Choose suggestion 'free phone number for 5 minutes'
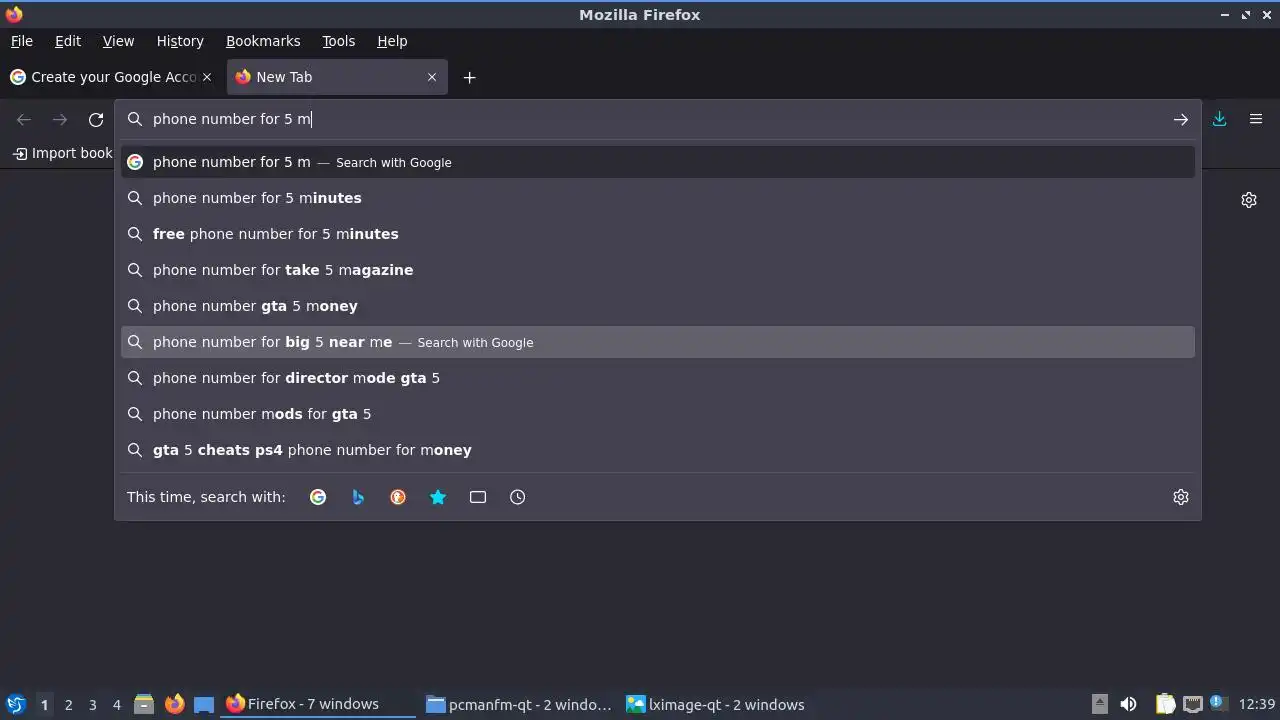The height and width of the screenshot is (720, 1280). pyautogui.click(x=658, y=234)
